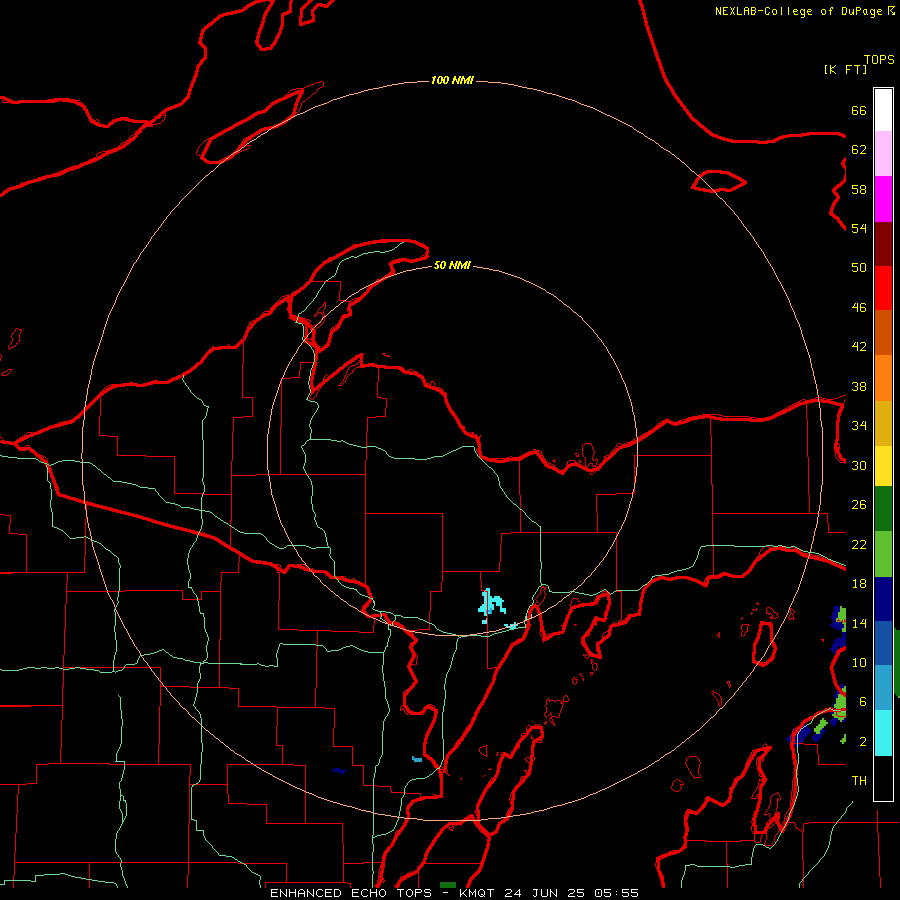Select the 100 NMI range ring label

click(452, 80)
